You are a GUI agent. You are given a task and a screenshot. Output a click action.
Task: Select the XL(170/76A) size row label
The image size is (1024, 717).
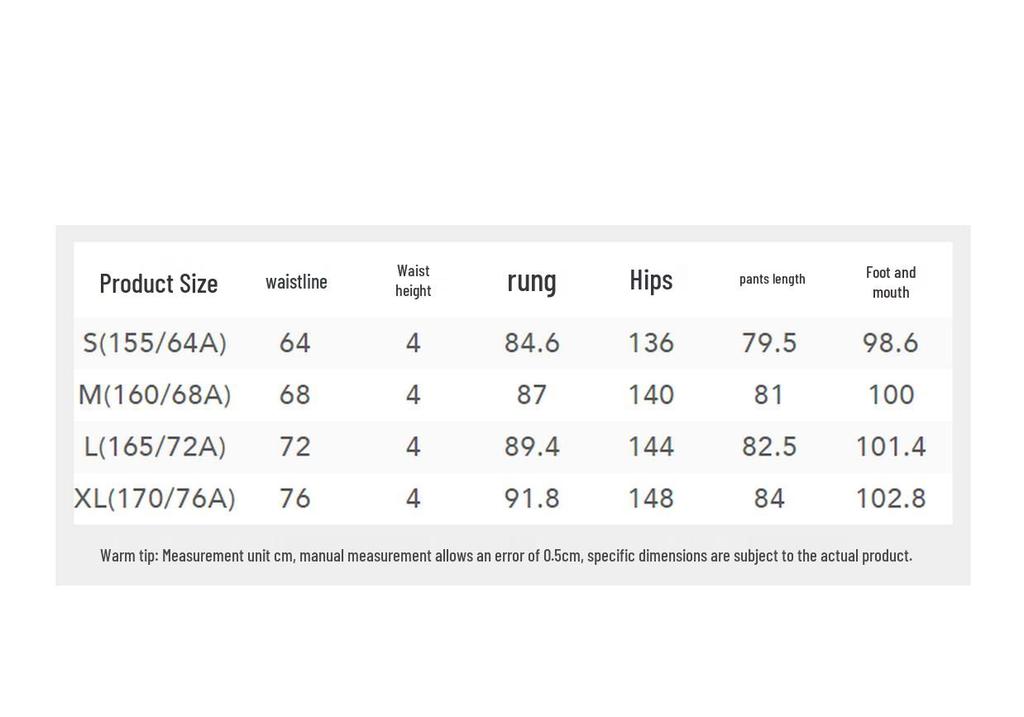pos(155,498)
